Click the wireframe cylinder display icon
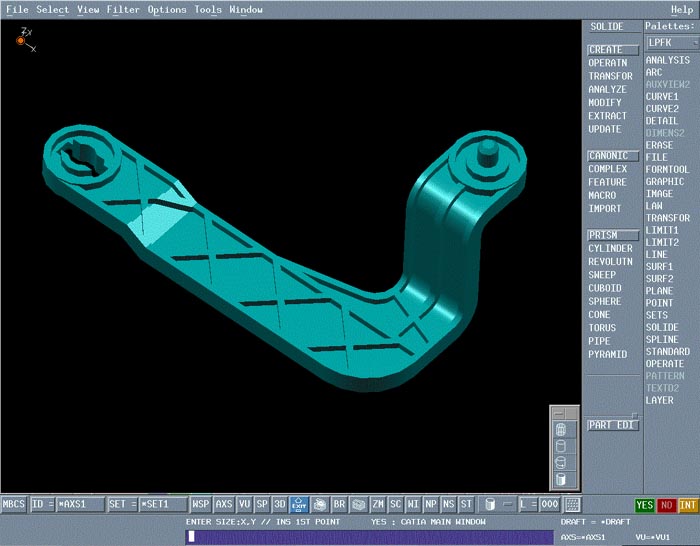The height and width of the screenshot is (546, 700). pos(561,429)
